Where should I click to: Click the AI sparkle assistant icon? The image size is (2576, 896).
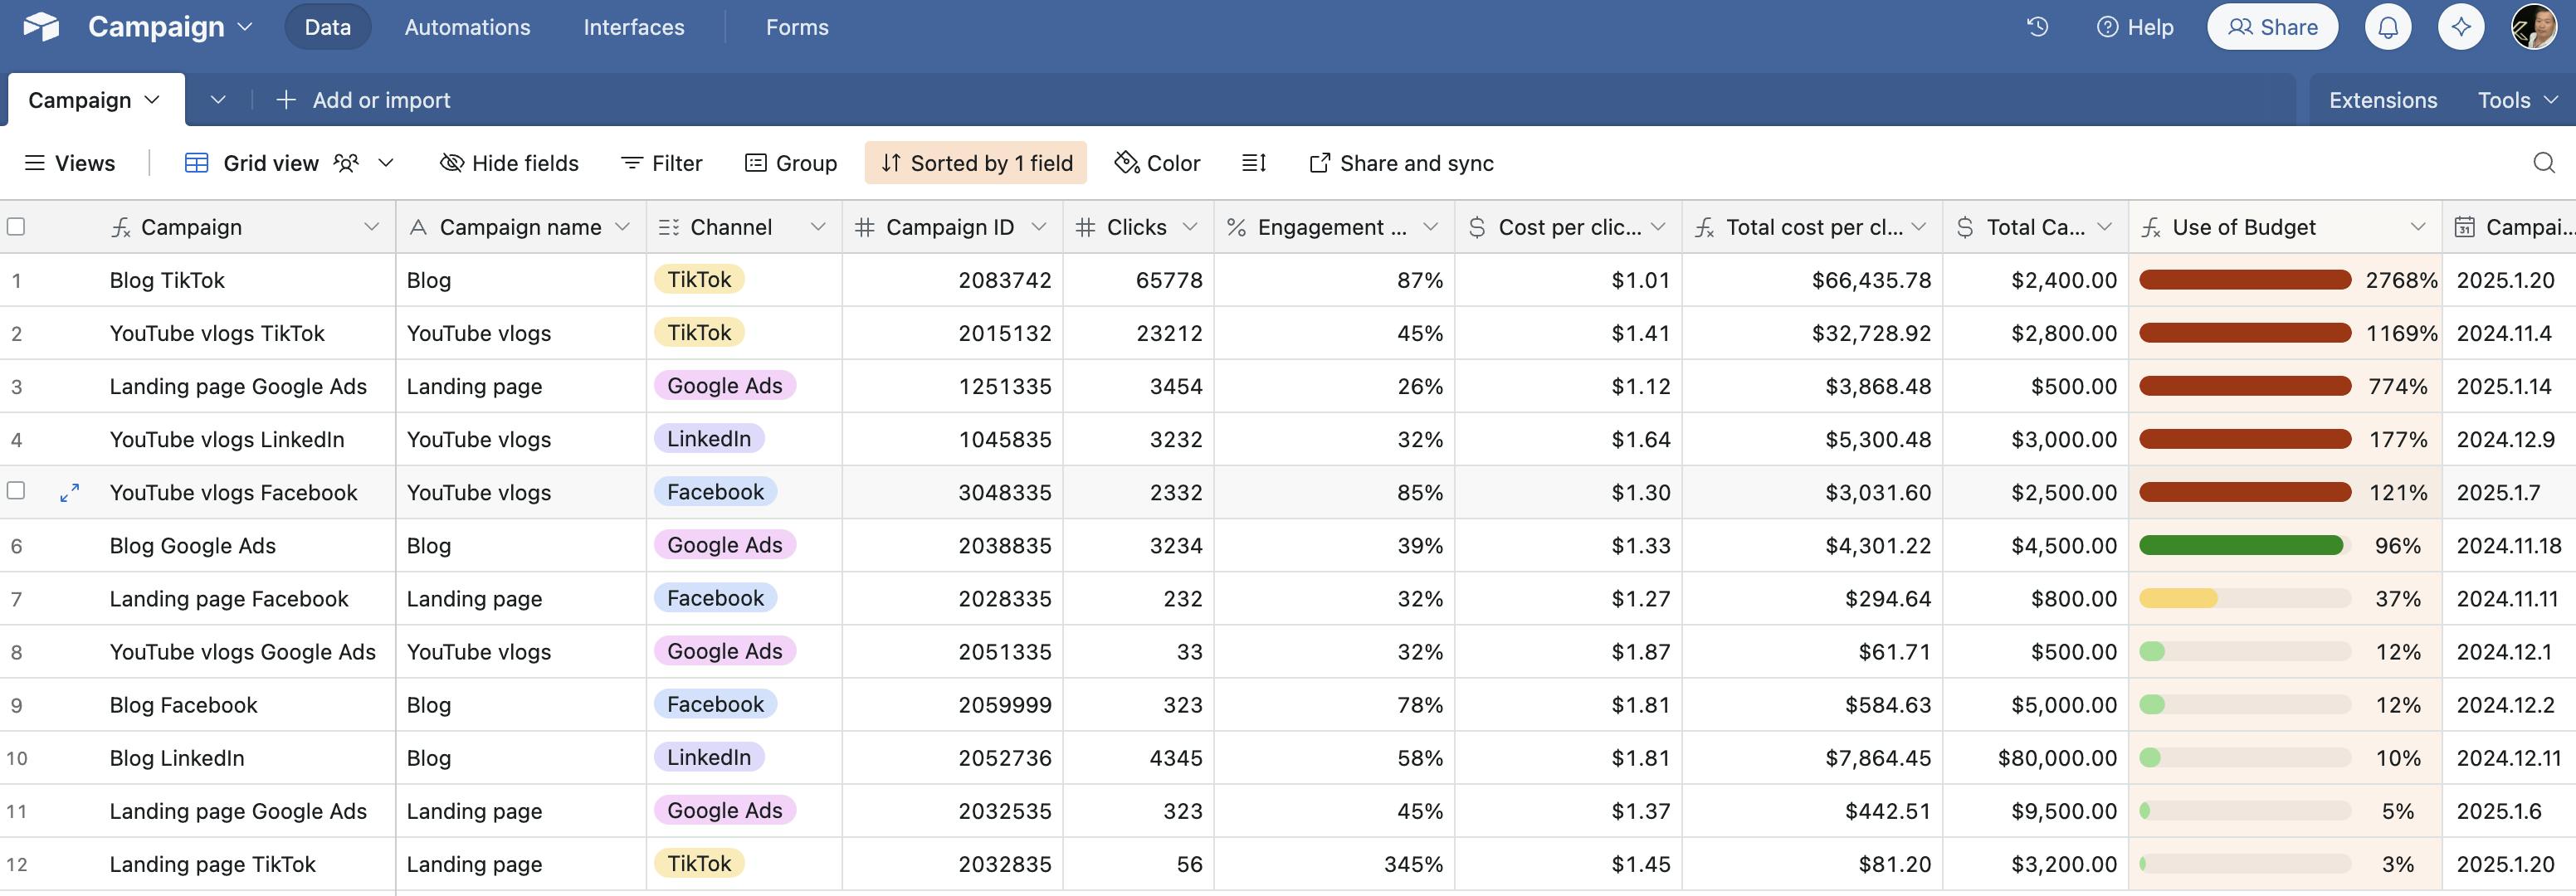pos(2461,27)
